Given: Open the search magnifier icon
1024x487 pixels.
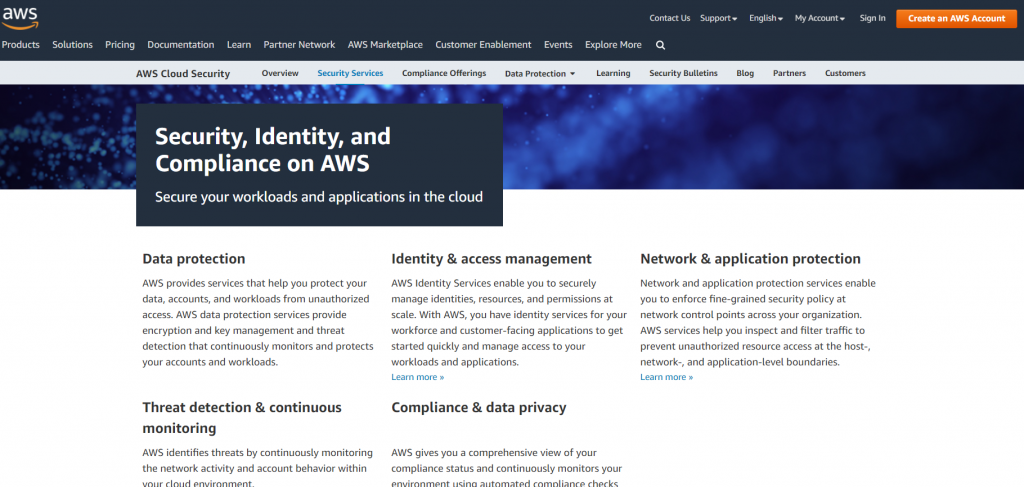Looking at the screenshot, I should [660, 45].
